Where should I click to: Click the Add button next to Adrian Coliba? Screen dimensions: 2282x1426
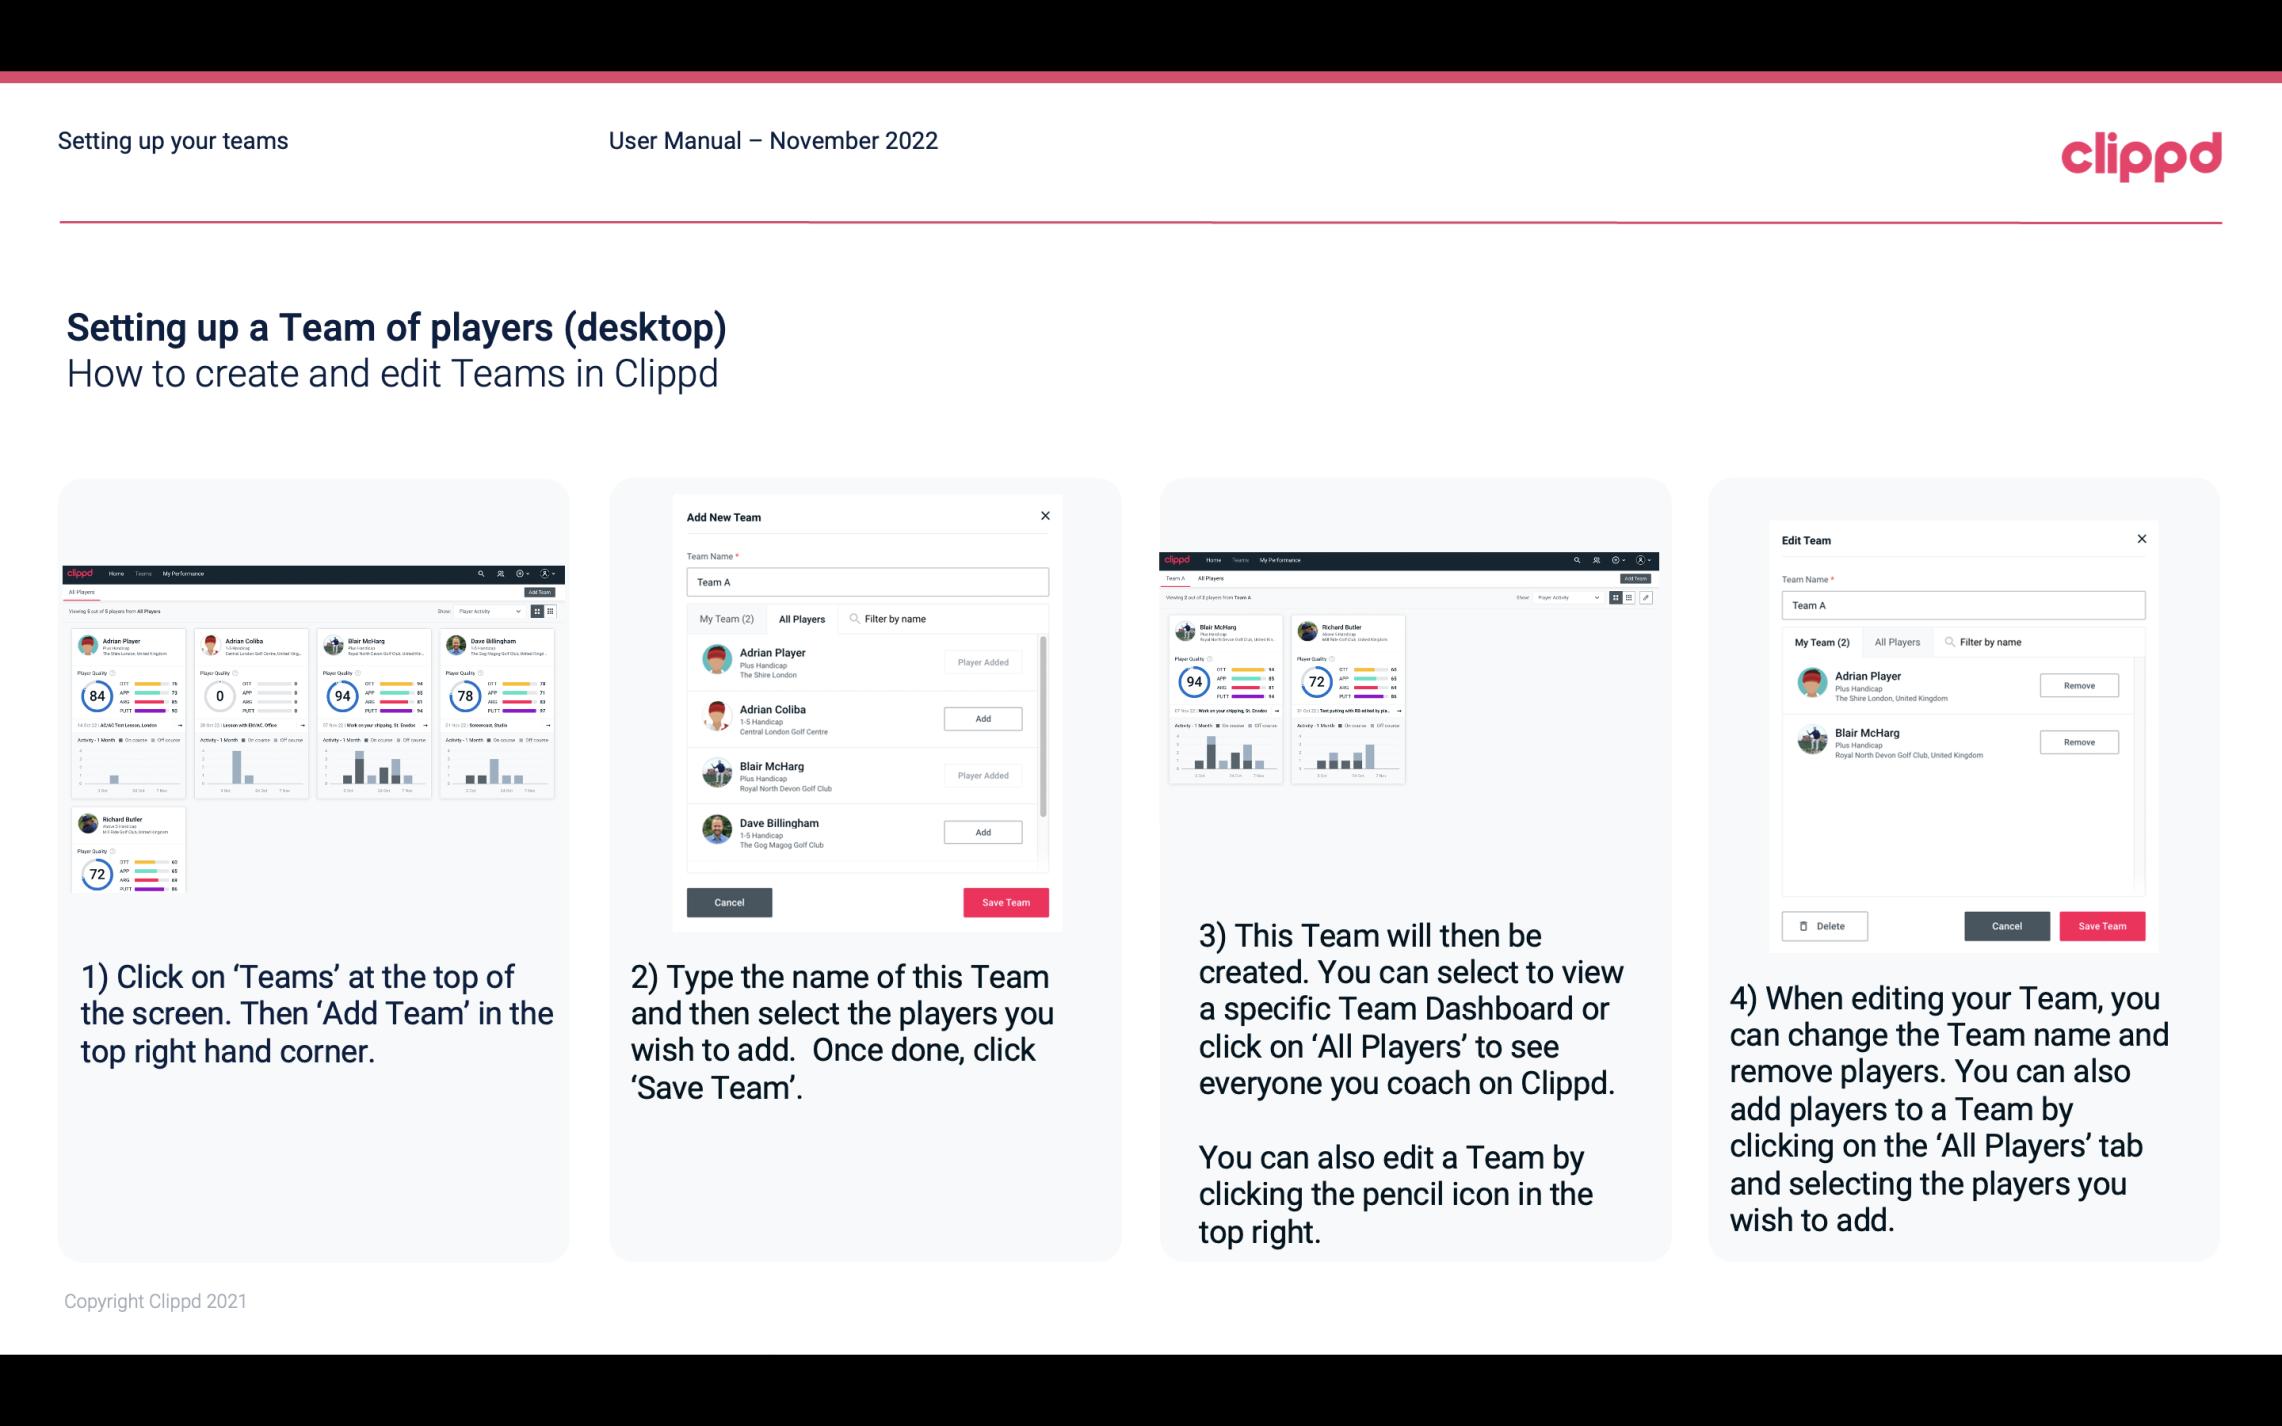point(981,716)
